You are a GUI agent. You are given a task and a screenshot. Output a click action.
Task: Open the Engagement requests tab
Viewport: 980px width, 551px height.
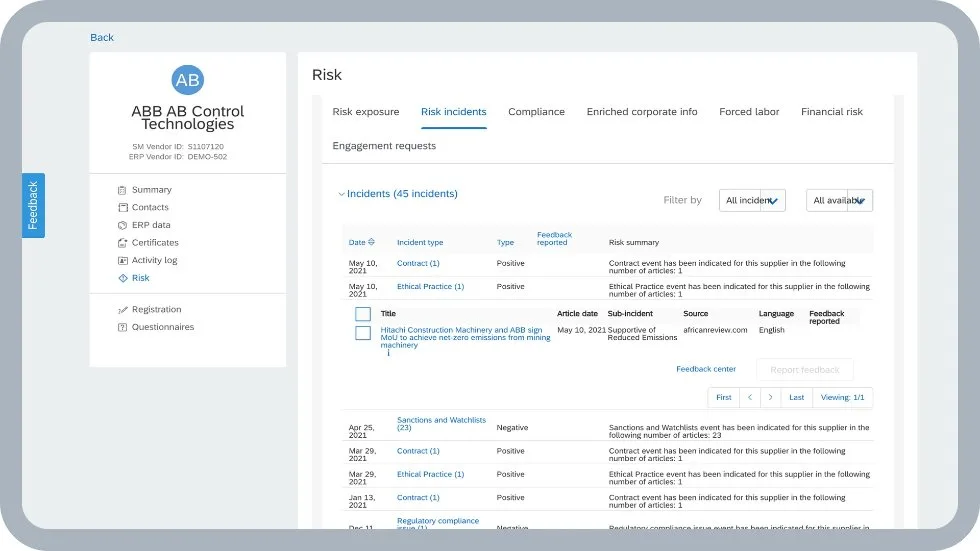pyautogui.click(x=384, y=146)
